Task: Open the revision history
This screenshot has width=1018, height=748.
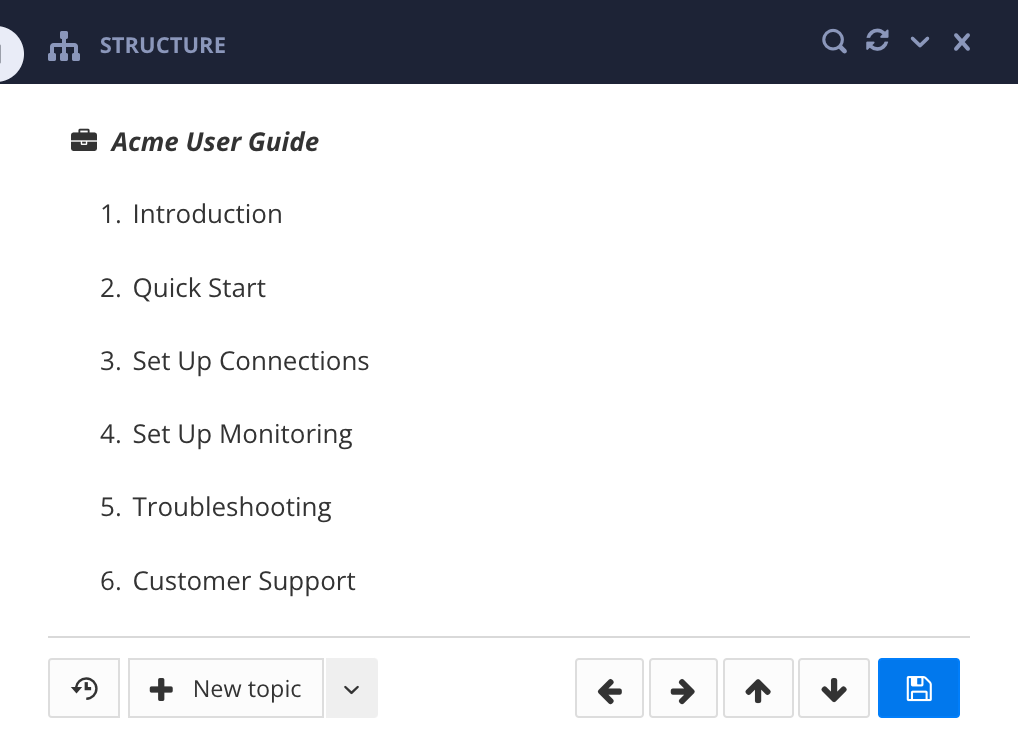Action: (84, 688)
